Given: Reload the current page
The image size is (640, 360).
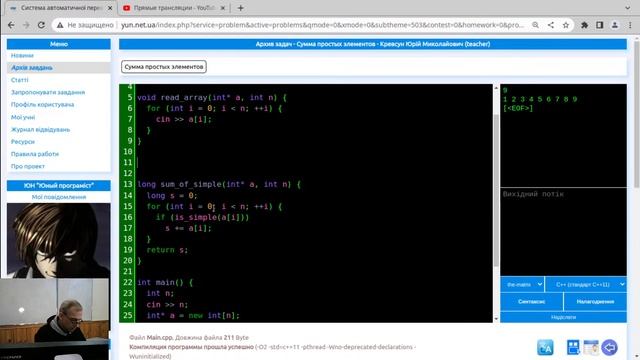Looking at the screenshot, I should (41, 25).
